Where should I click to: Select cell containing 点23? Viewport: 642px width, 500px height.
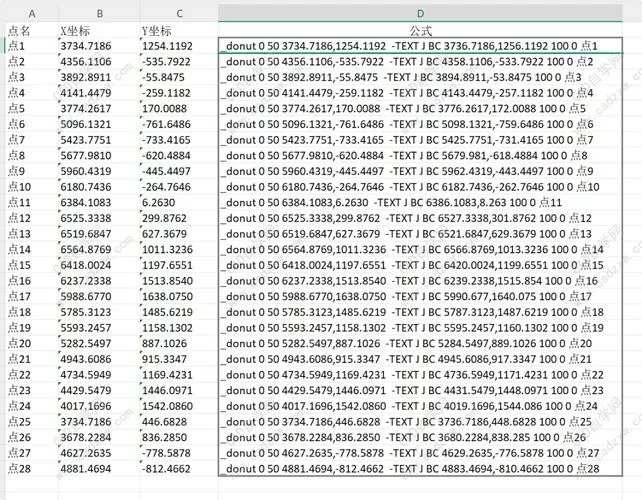click(32, 390)
